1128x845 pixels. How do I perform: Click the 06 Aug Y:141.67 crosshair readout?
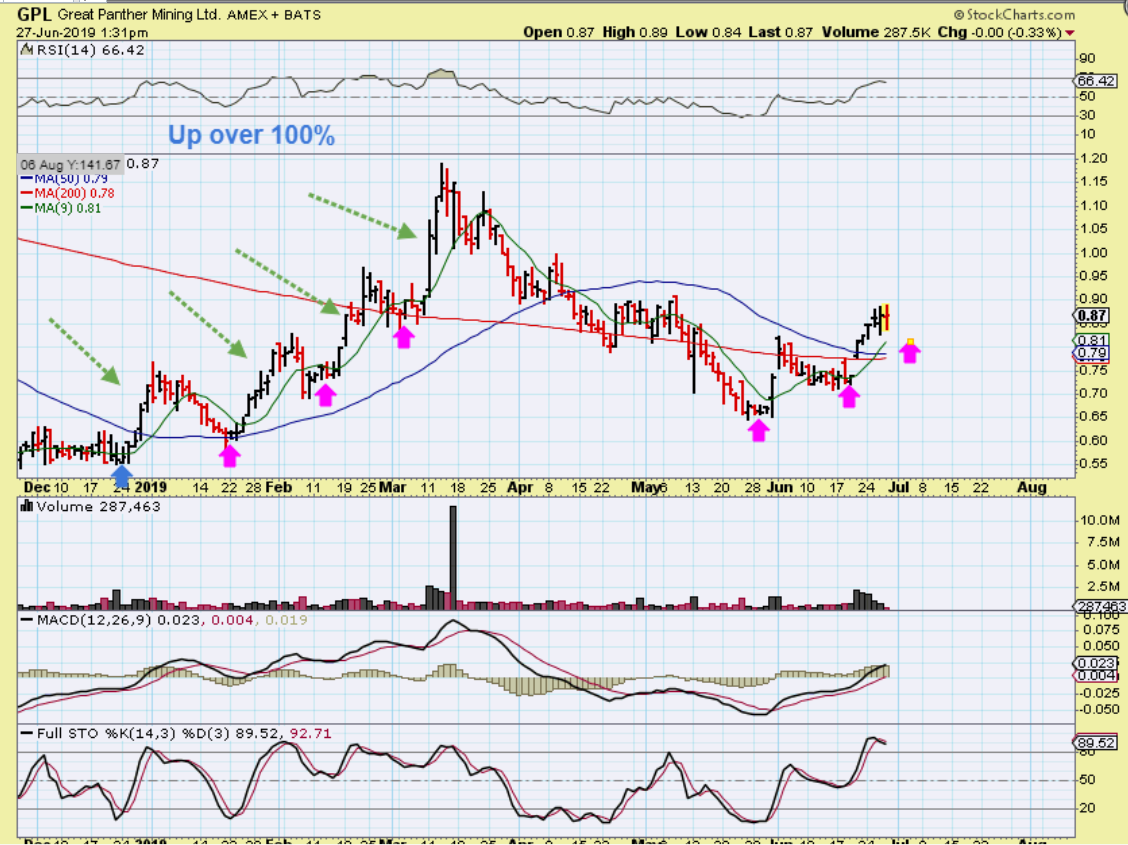(x=70, y=165)
